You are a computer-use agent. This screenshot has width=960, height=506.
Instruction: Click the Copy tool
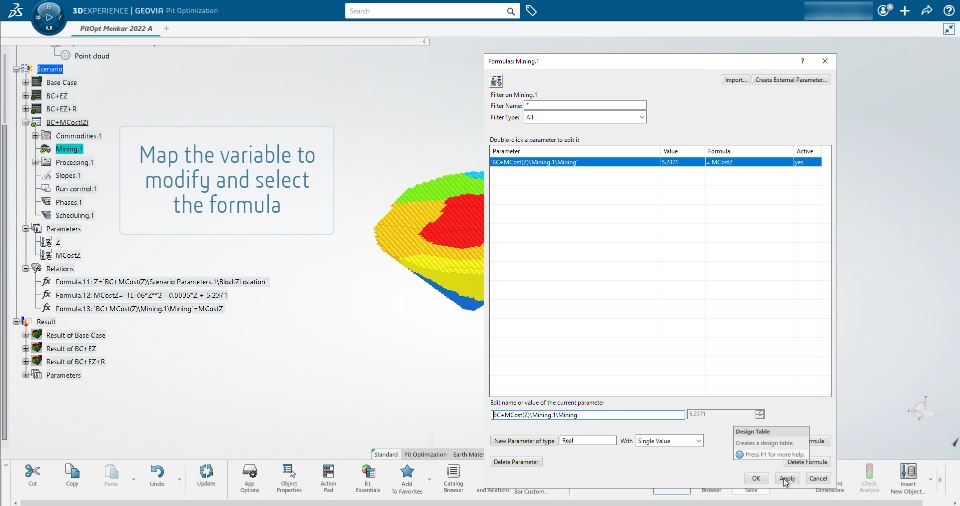72,475
